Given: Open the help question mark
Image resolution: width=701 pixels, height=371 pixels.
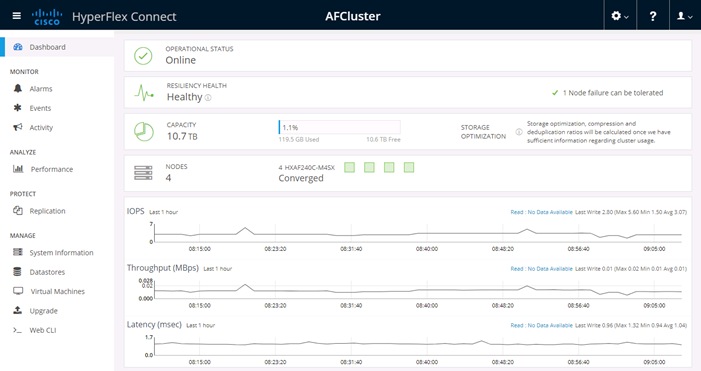Looking at the screenshot, I should [x=653, y=16].
